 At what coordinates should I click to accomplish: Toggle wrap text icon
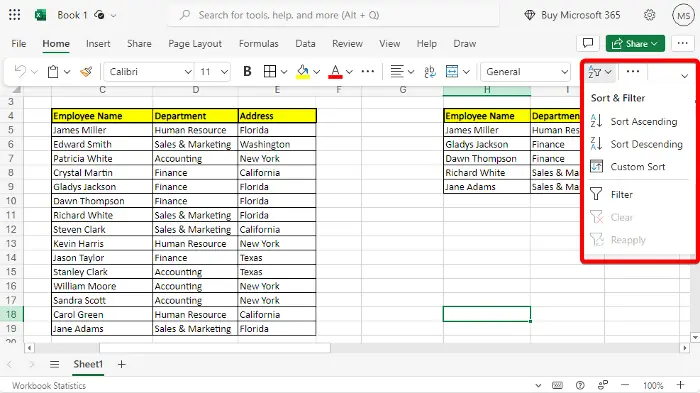pos(430,71)
